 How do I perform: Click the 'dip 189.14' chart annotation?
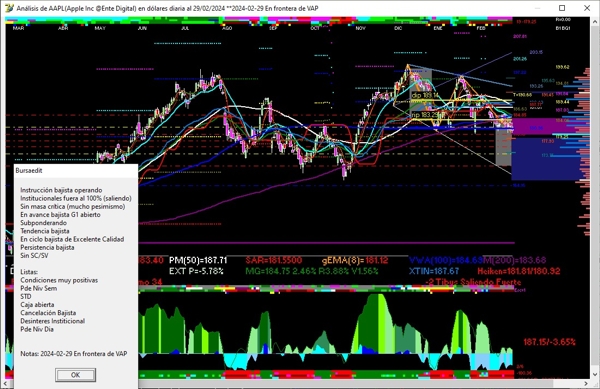425,95
